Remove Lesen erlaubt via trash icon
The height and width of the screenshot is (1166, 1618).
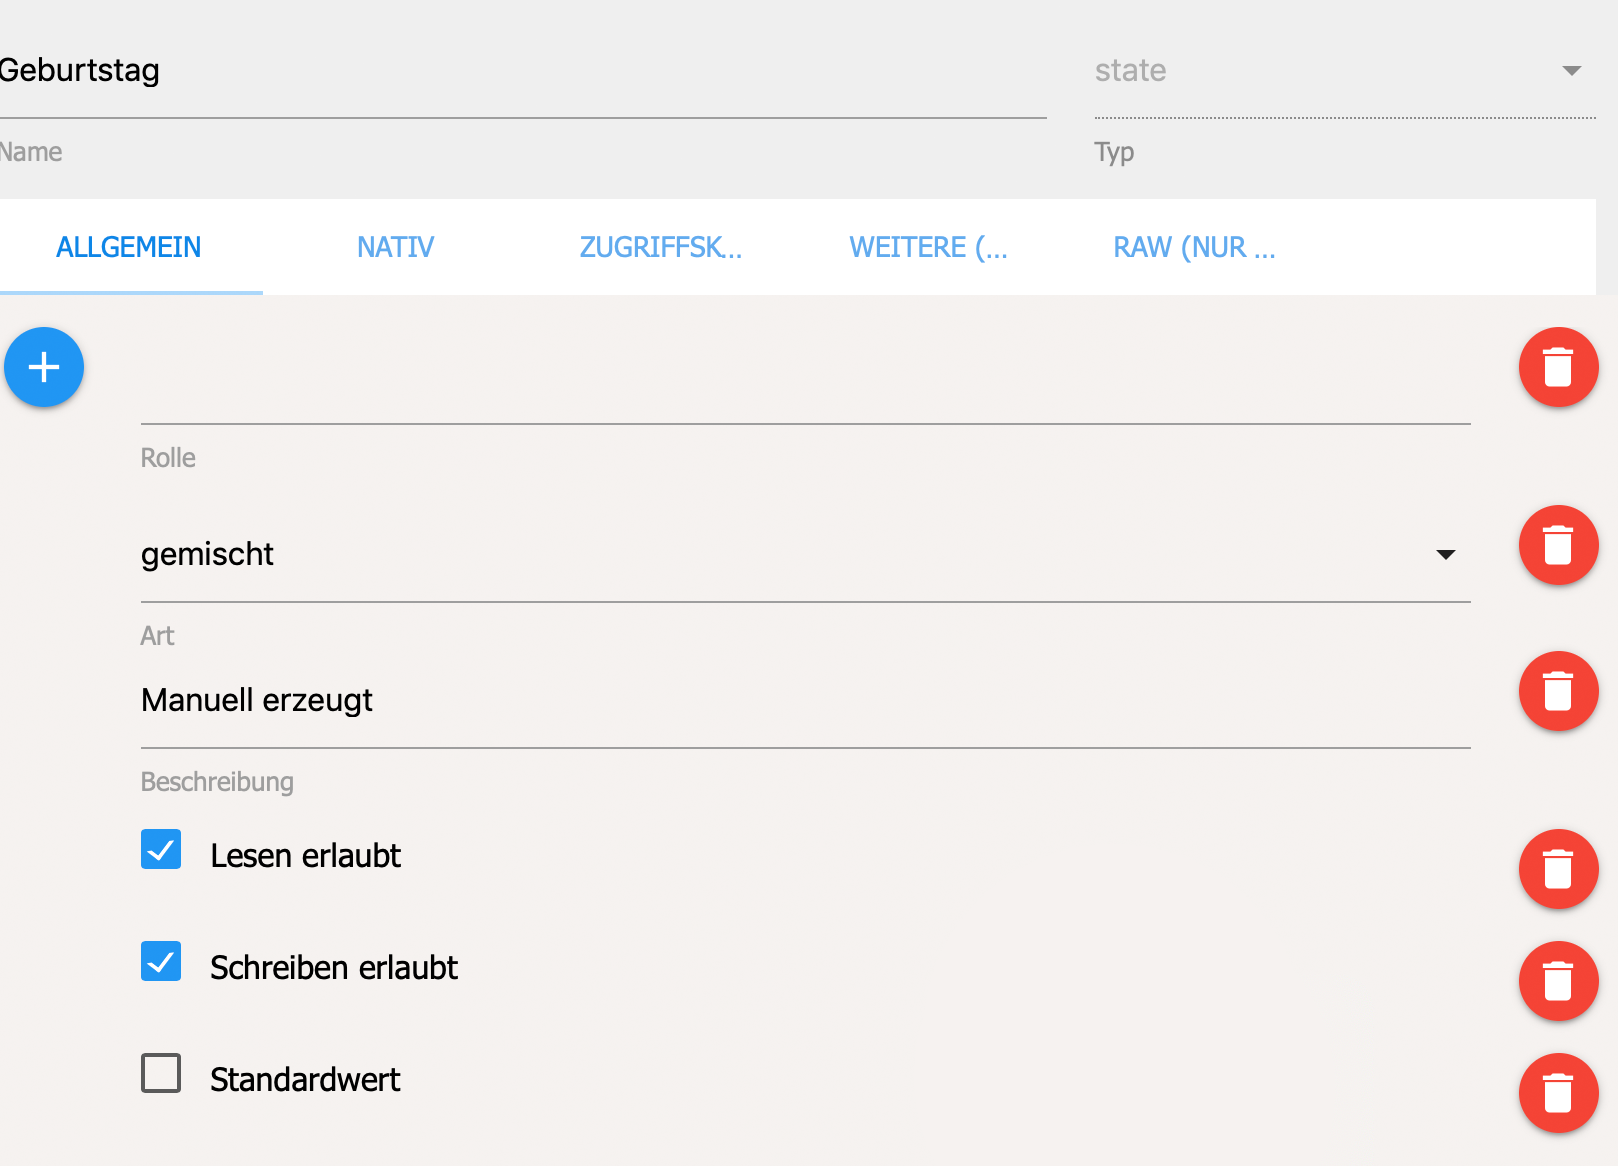1558,869
